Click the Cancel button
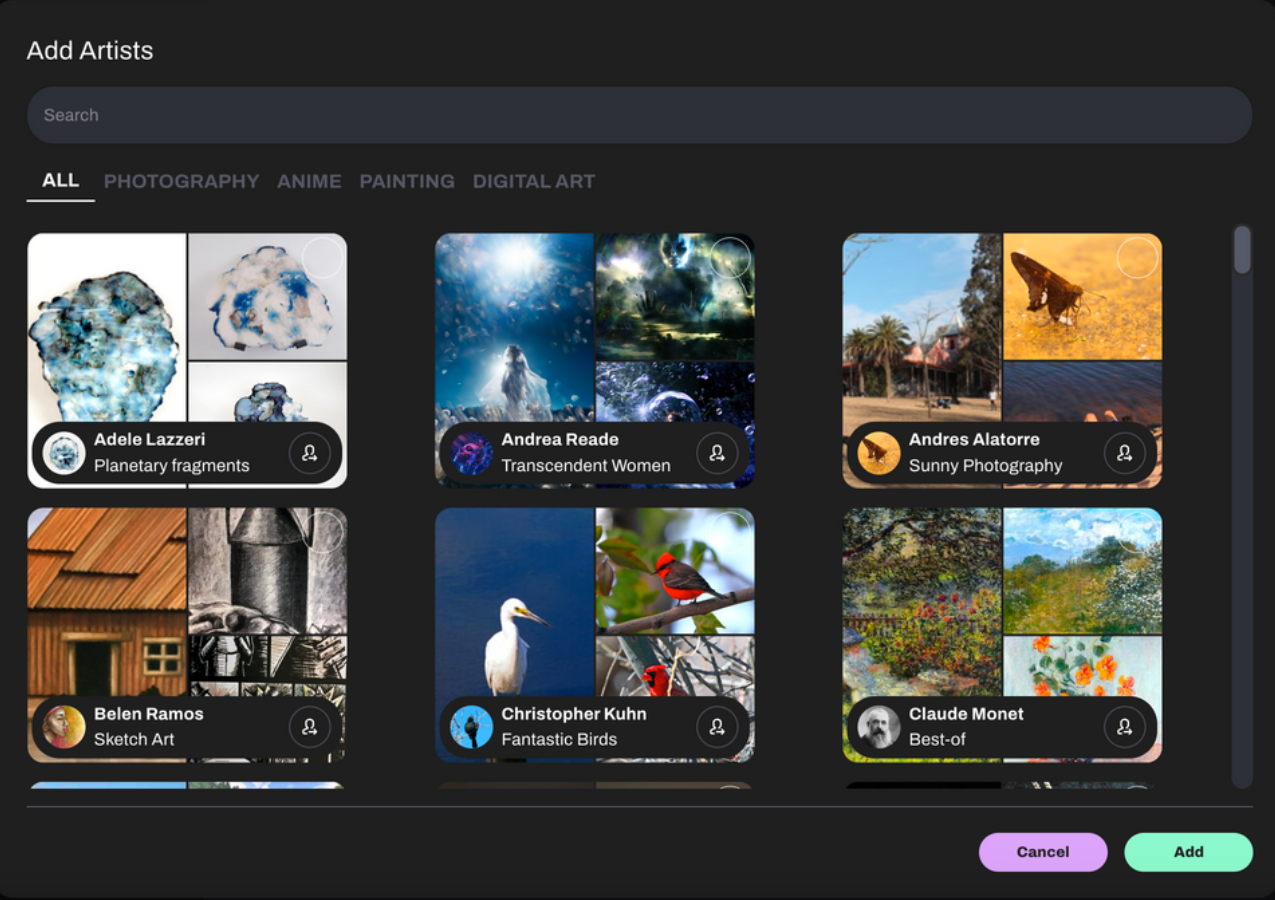Image resolution: width=1275 pixels, height=900 pixels. [x=1043, y=852]
